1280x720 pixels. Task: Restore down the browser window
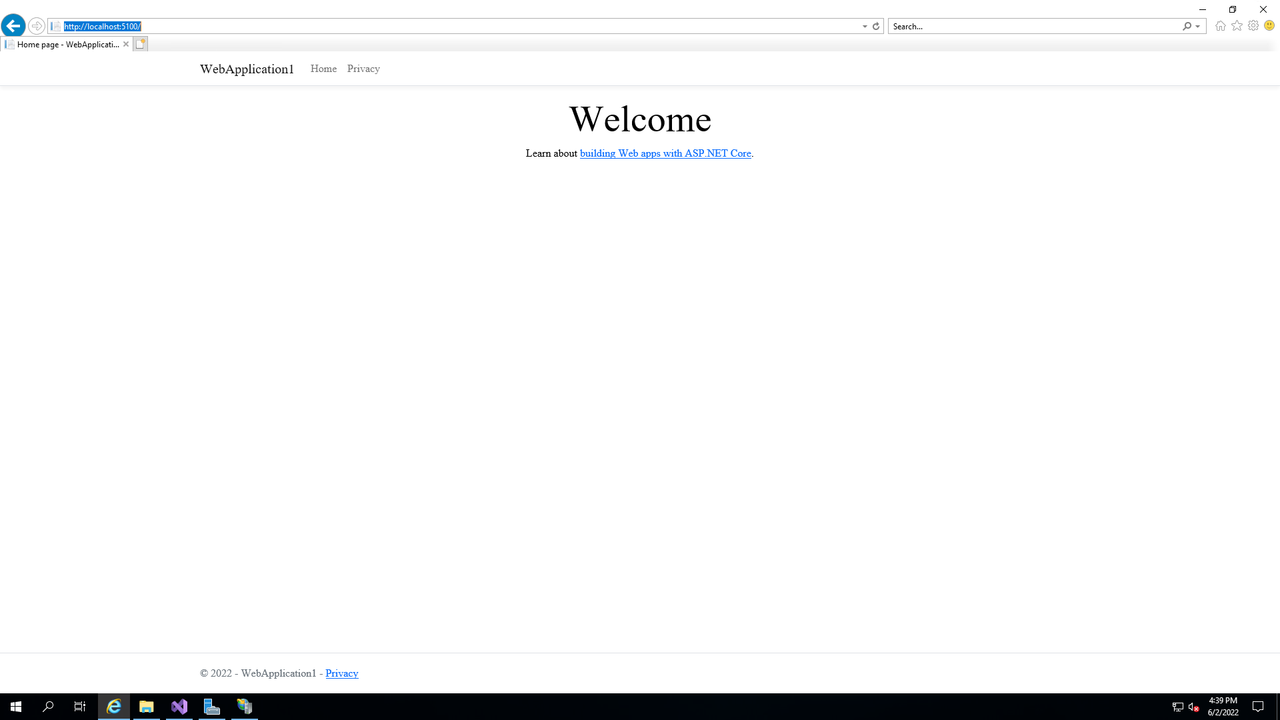tap(1233, 9)
